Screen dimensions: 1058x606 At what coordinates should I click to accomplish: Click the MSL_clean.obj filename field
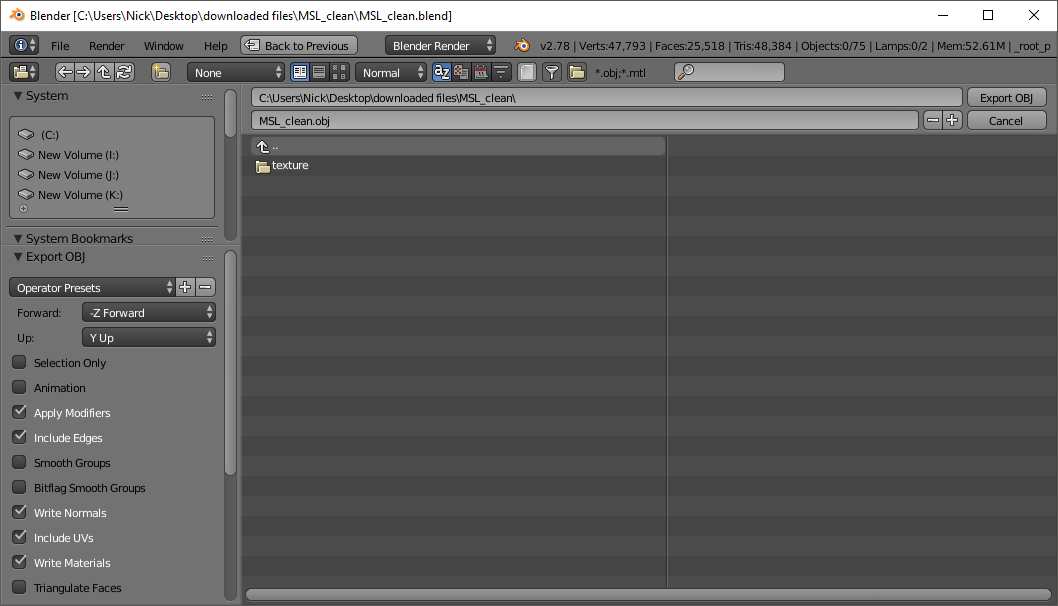(x=584, y=121)
